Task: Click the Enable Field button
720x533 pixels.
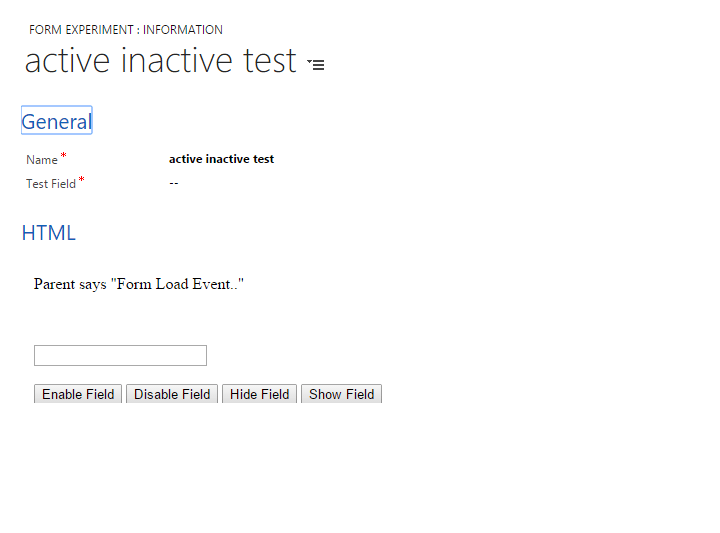Action: pos(78,394)
